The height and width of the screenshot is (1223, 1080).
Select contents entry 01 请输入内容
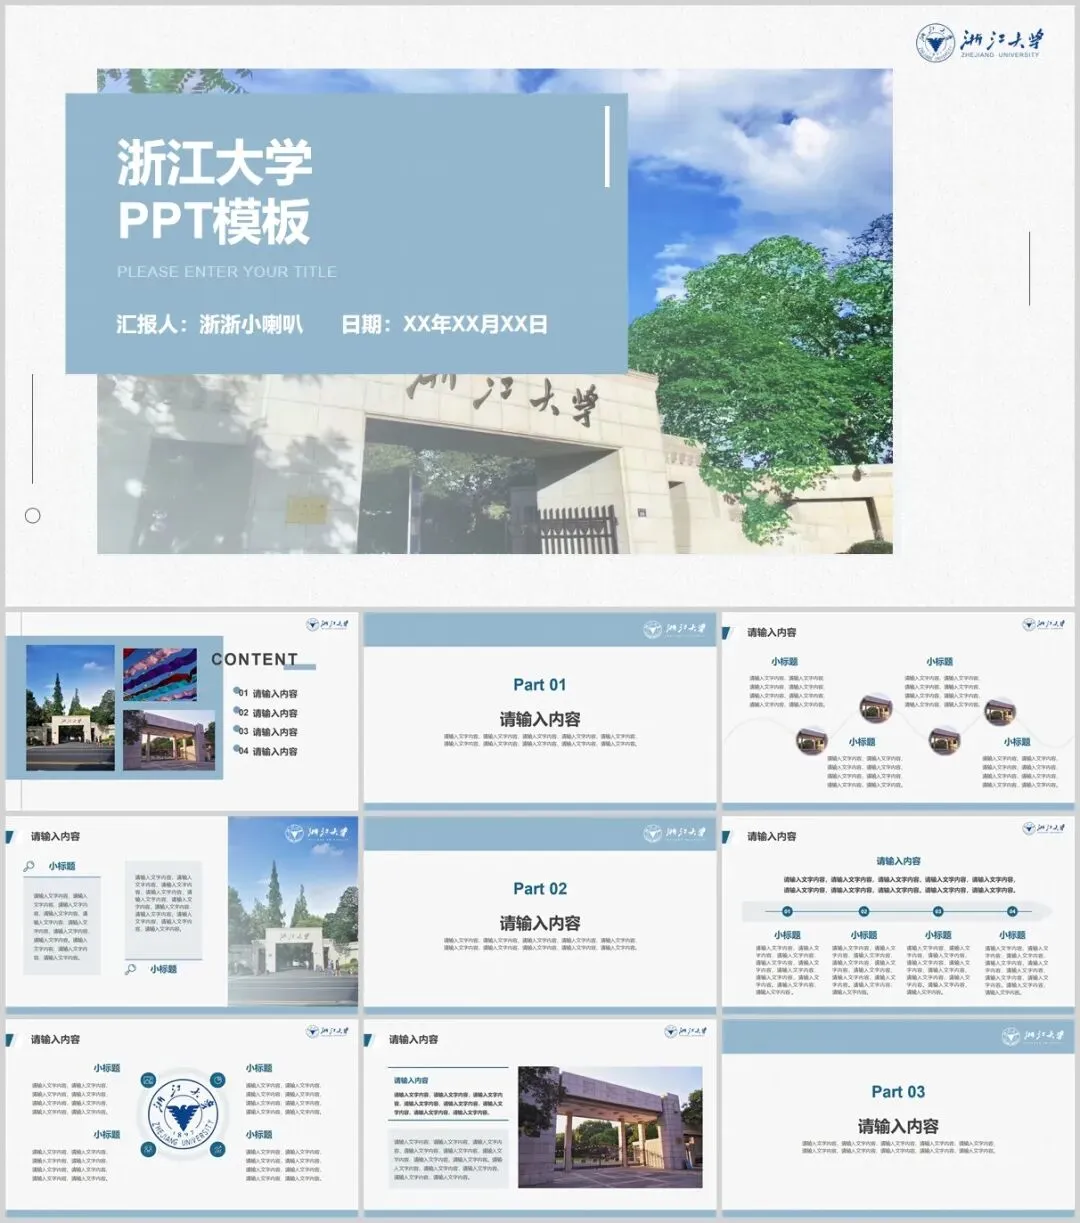pyautogui.click(x=267, y=693)
